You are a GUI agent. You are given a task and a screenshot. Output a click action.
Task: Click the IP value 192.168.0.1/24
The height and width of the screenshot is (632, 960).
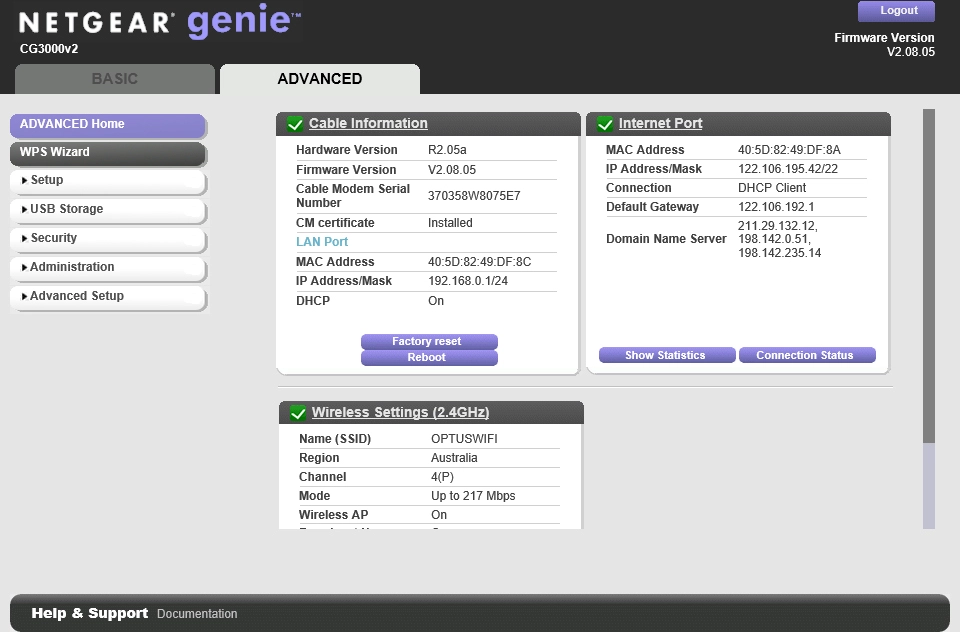point(468,281)
